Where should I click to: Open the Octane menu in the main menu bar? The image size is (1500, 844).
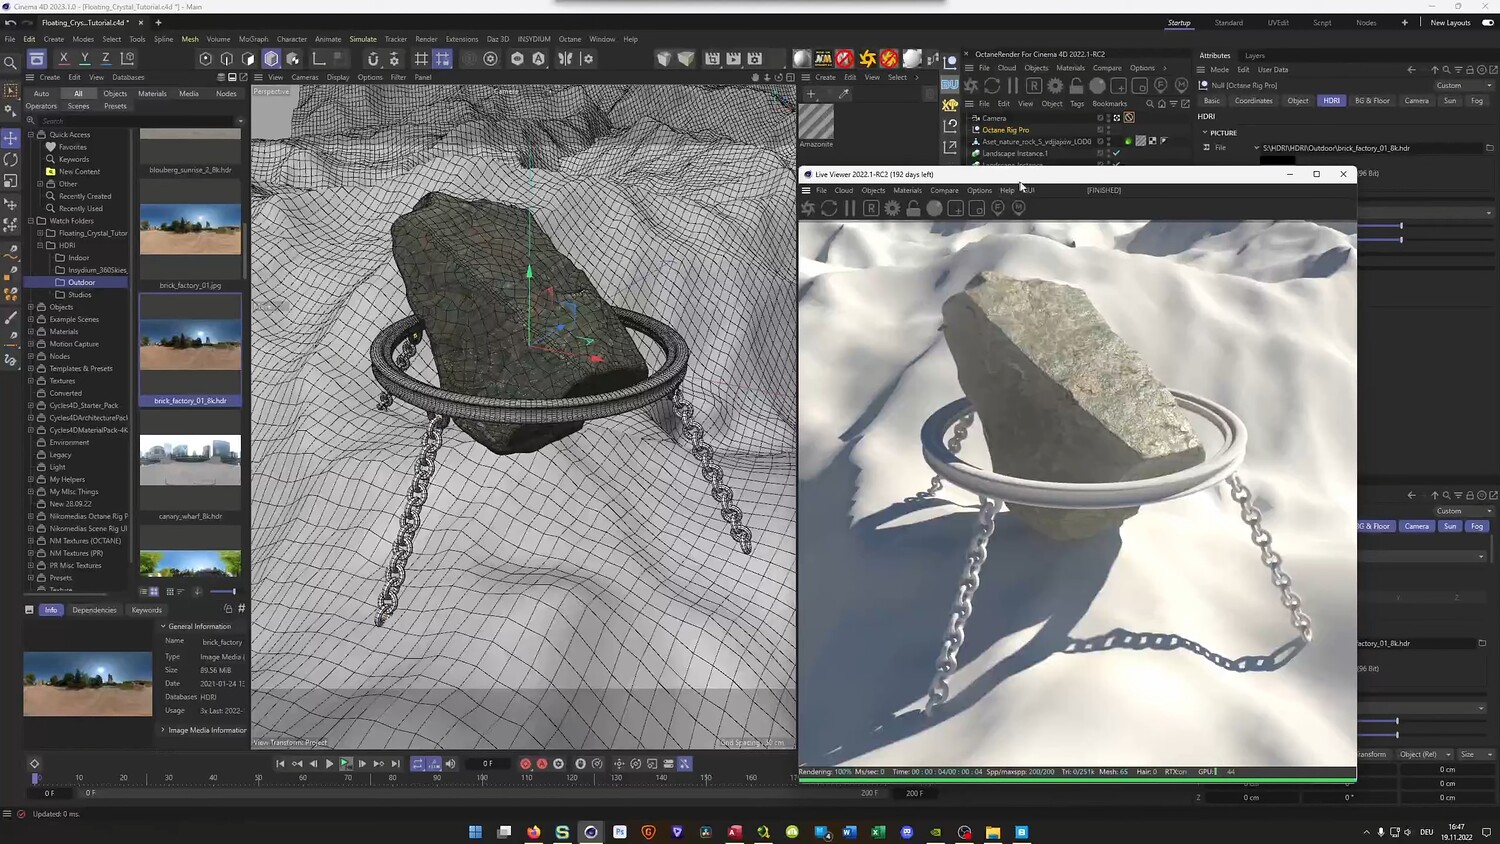(x=570, y=39)
